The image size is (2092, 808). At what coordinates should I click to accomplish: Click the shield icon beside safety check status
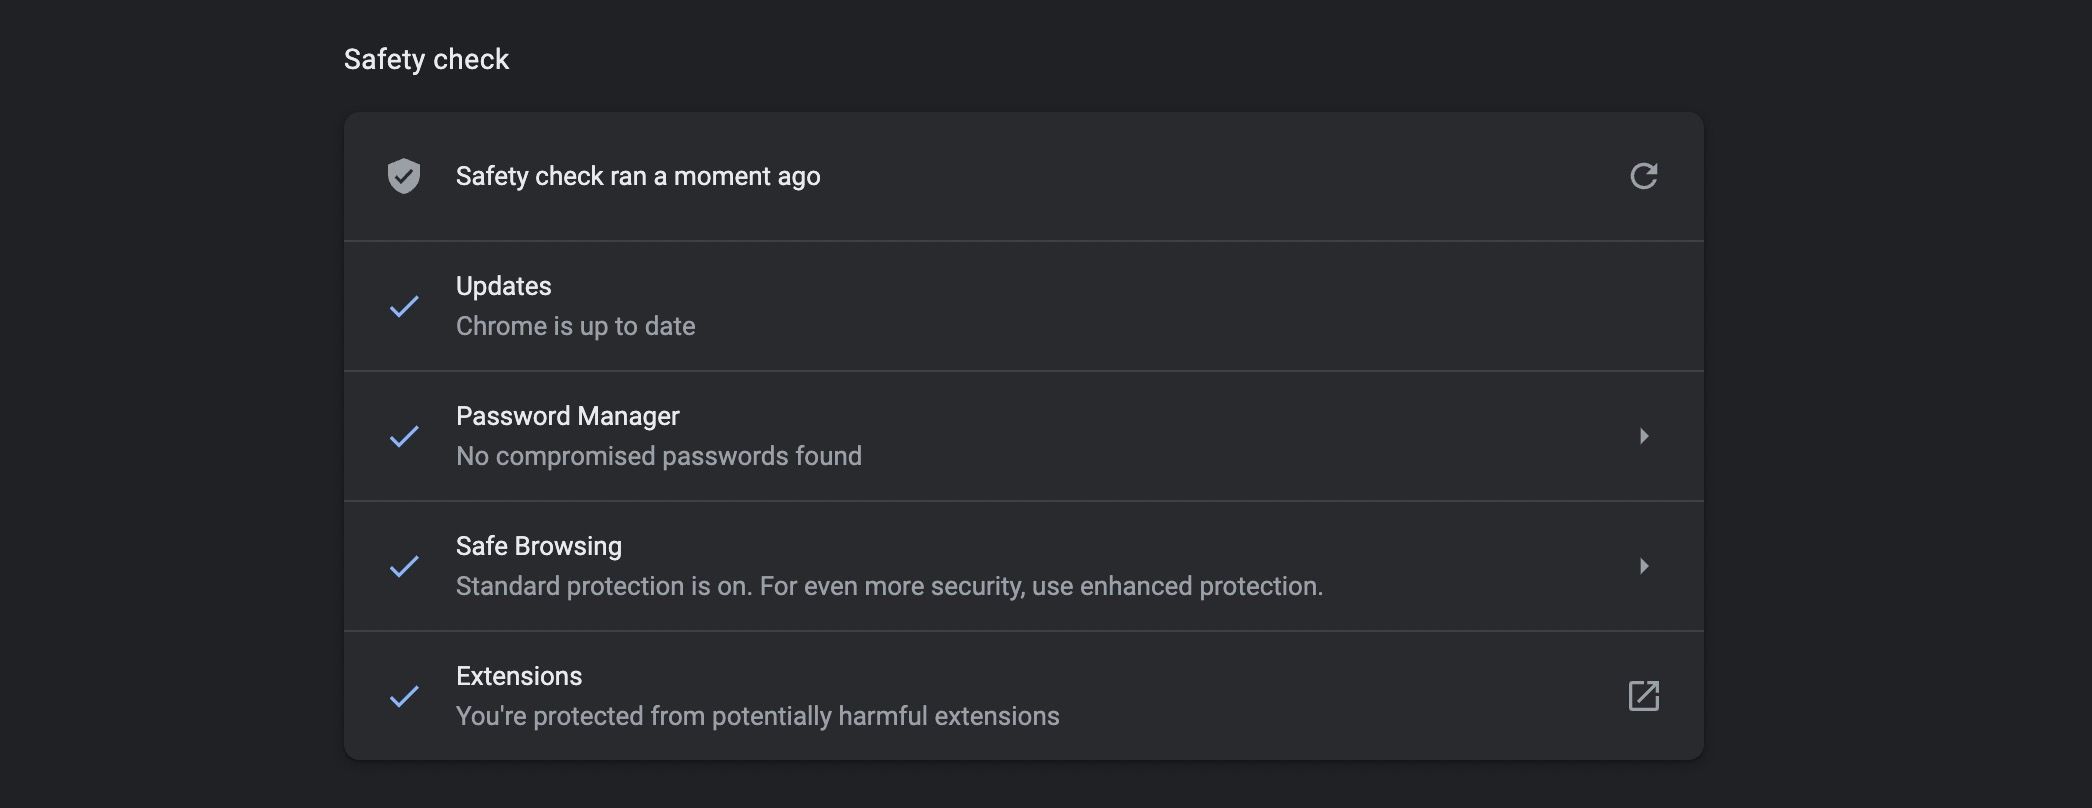404,176
